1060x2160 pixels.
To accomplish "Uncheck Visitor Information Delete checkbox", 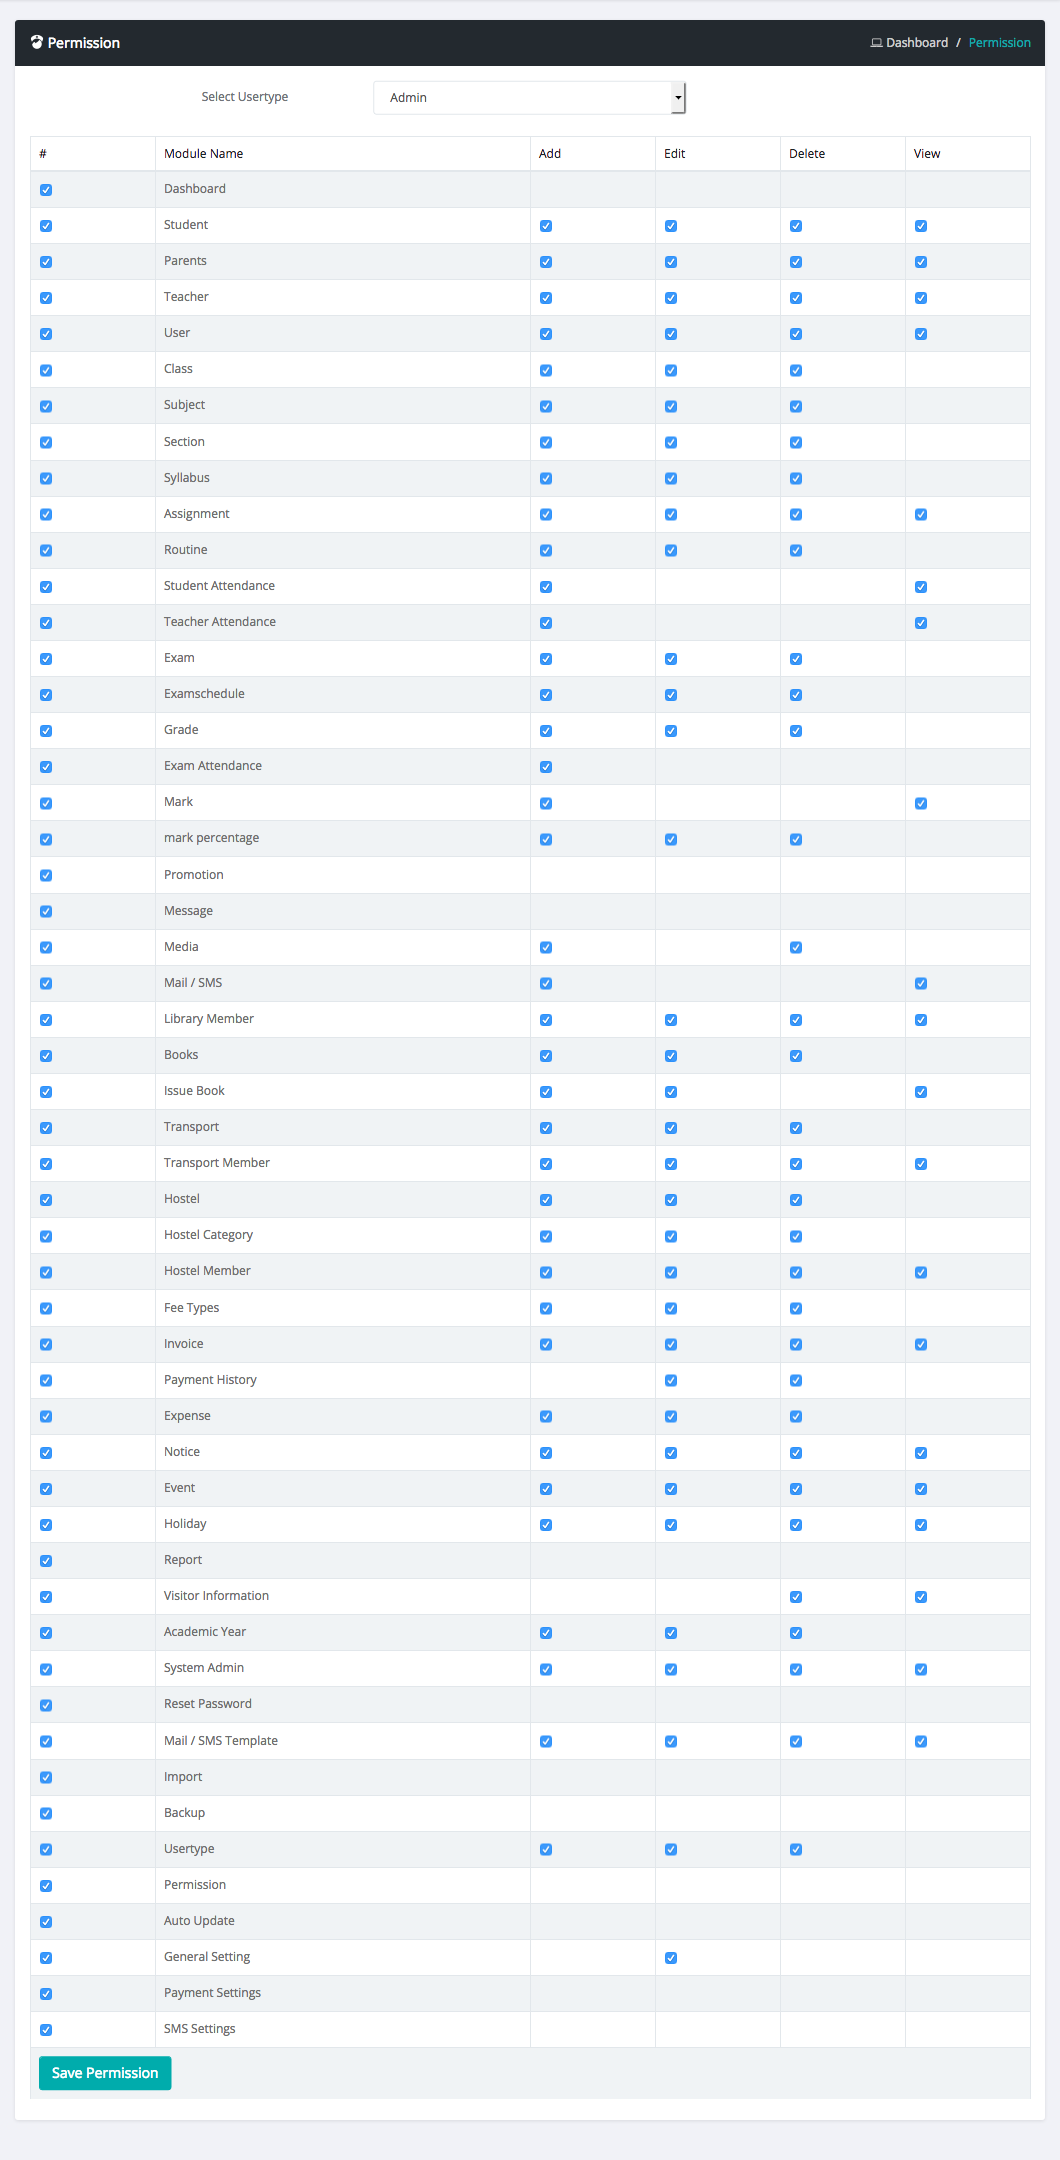I will click(796, 1597).
